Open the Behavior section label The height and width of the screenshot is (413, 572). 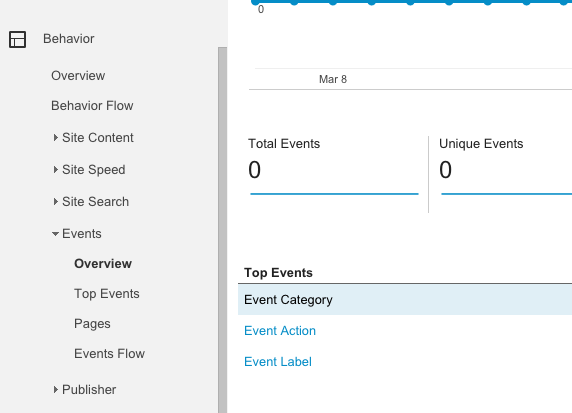click(69, 39)
